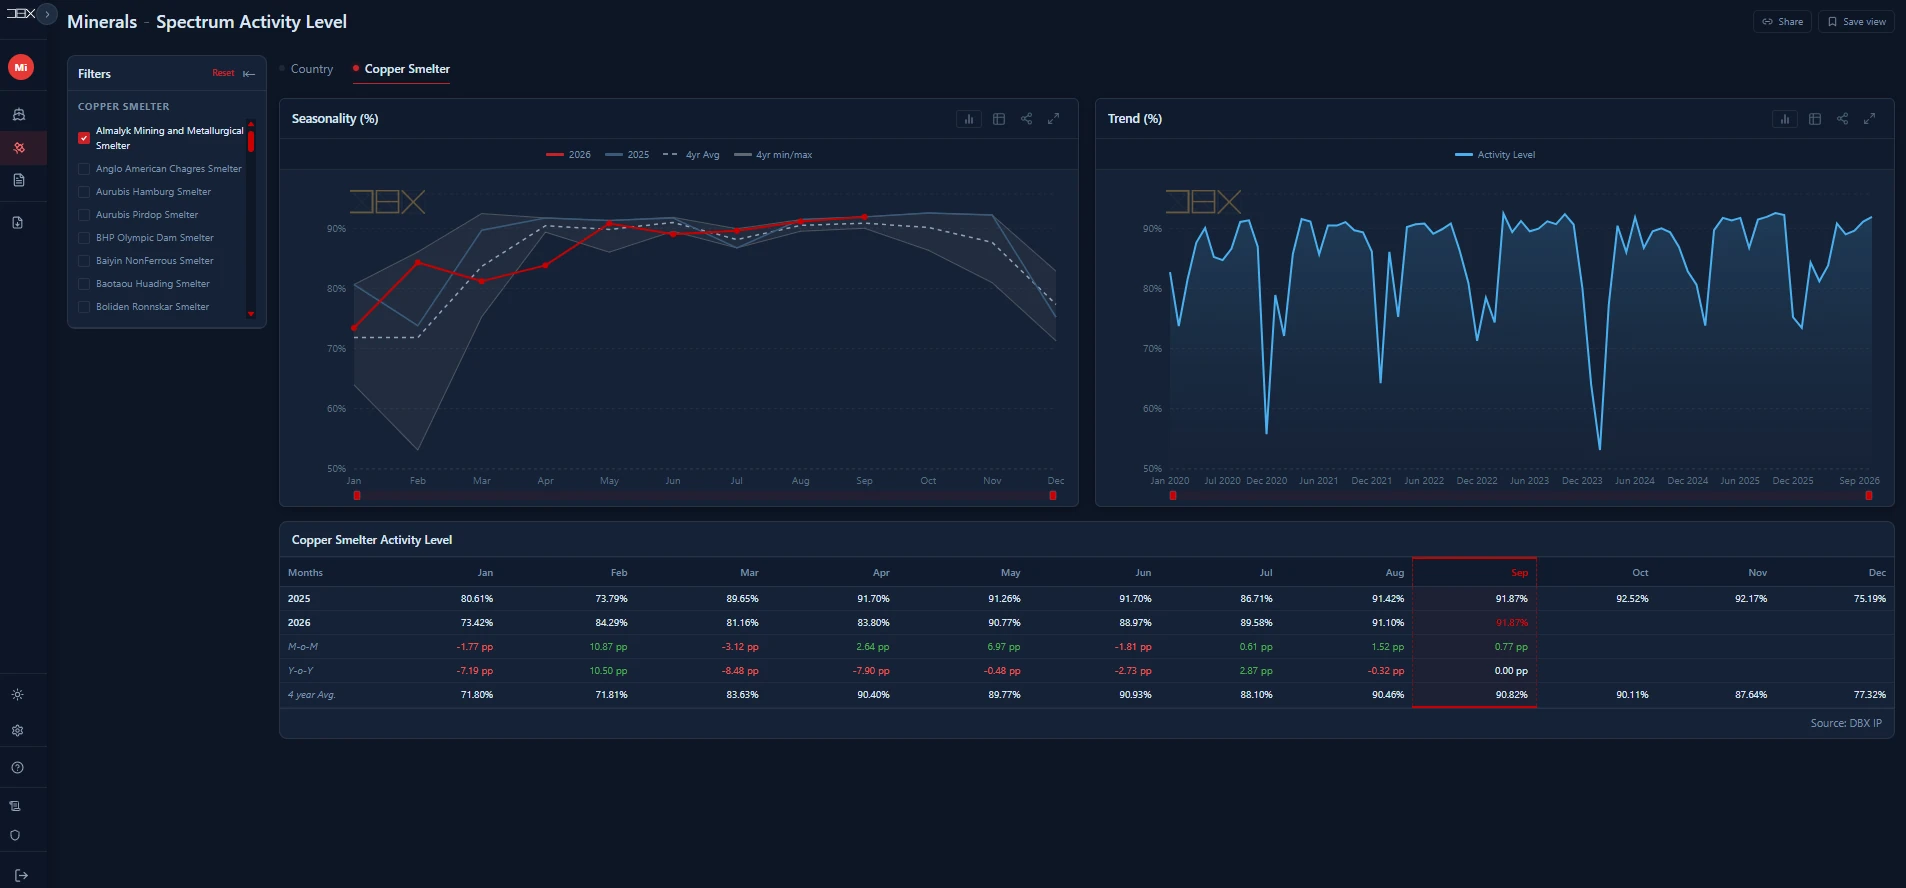Viewport: 1906px width, 888px height.
Task: Switch to the Country tab
Action: tap(312, 69)
